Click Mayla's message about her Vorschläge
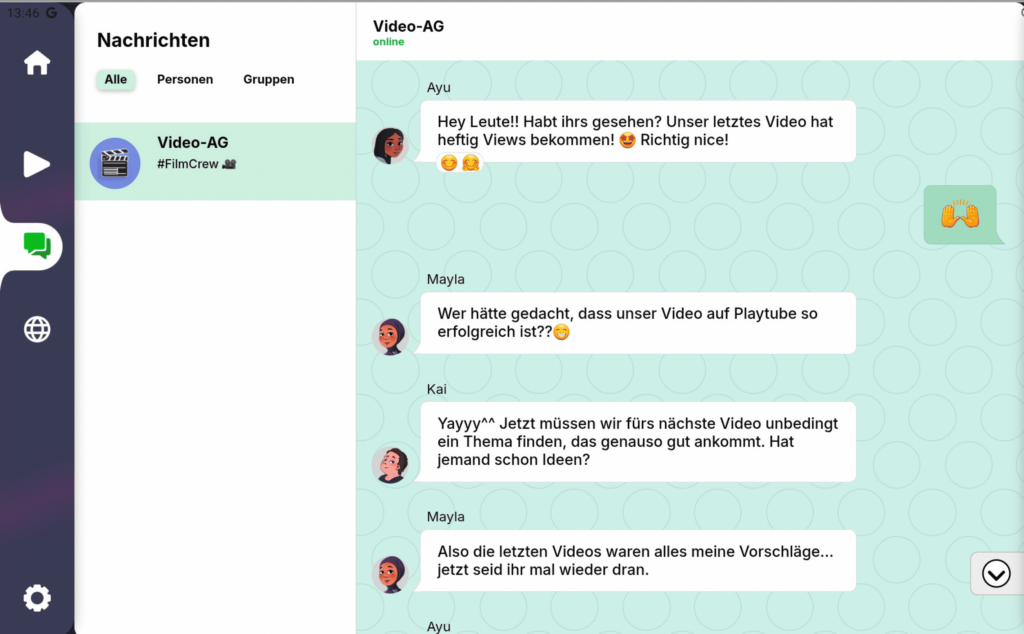This screenshot has width=1024, height=634. click(x=637, y=560)
